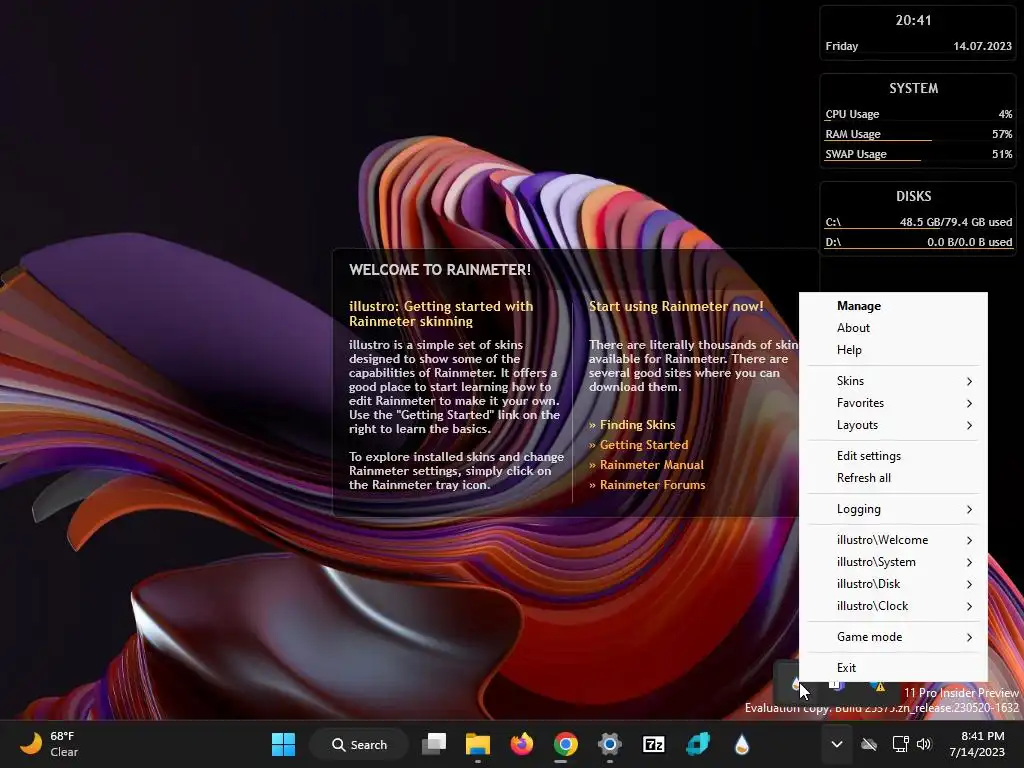The image size is (1024, 768).
Task: Open Firefox from the taskbar
Action: [x=522, y=744]
